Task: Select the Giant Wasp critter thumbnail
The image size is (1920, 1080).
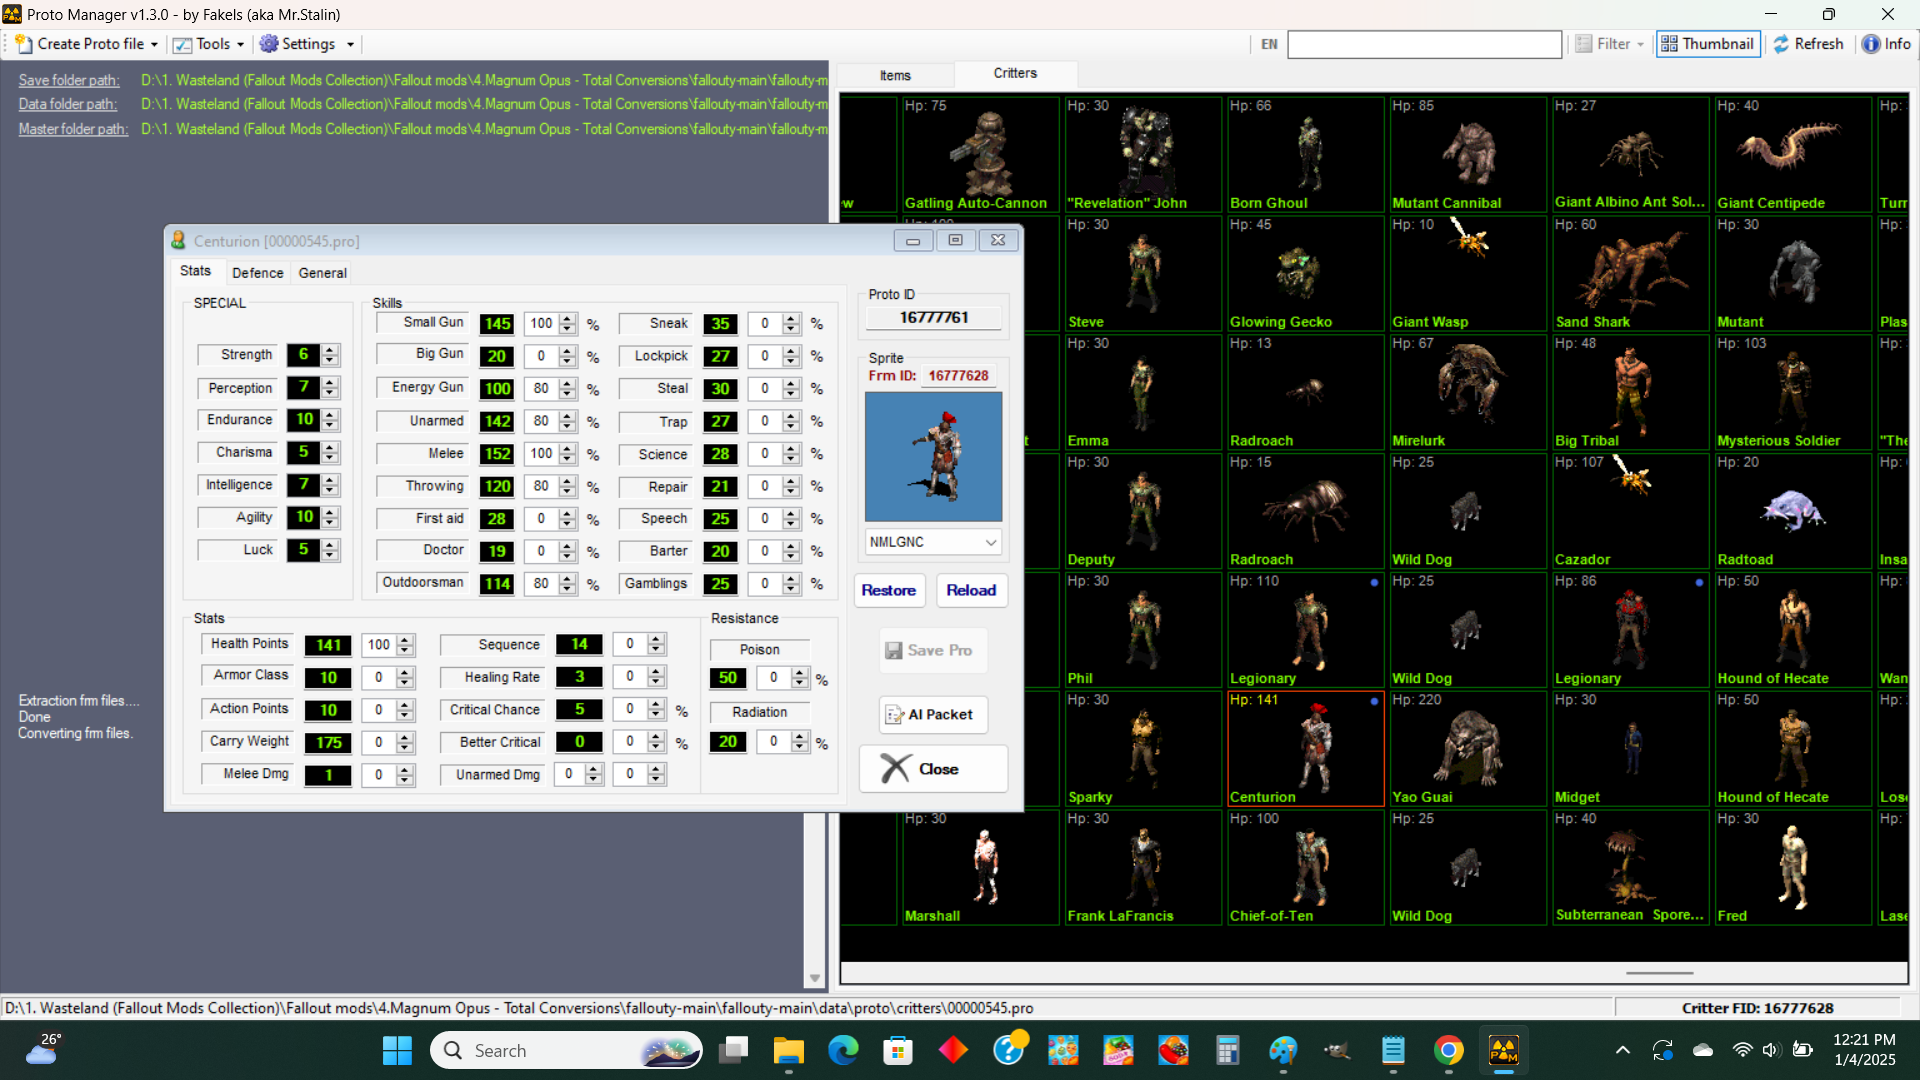Action: pos(1468,273)
